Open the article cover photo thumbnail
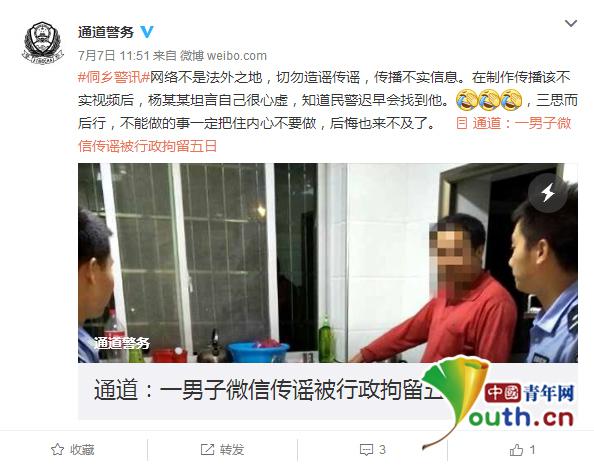 coord(328,263)
